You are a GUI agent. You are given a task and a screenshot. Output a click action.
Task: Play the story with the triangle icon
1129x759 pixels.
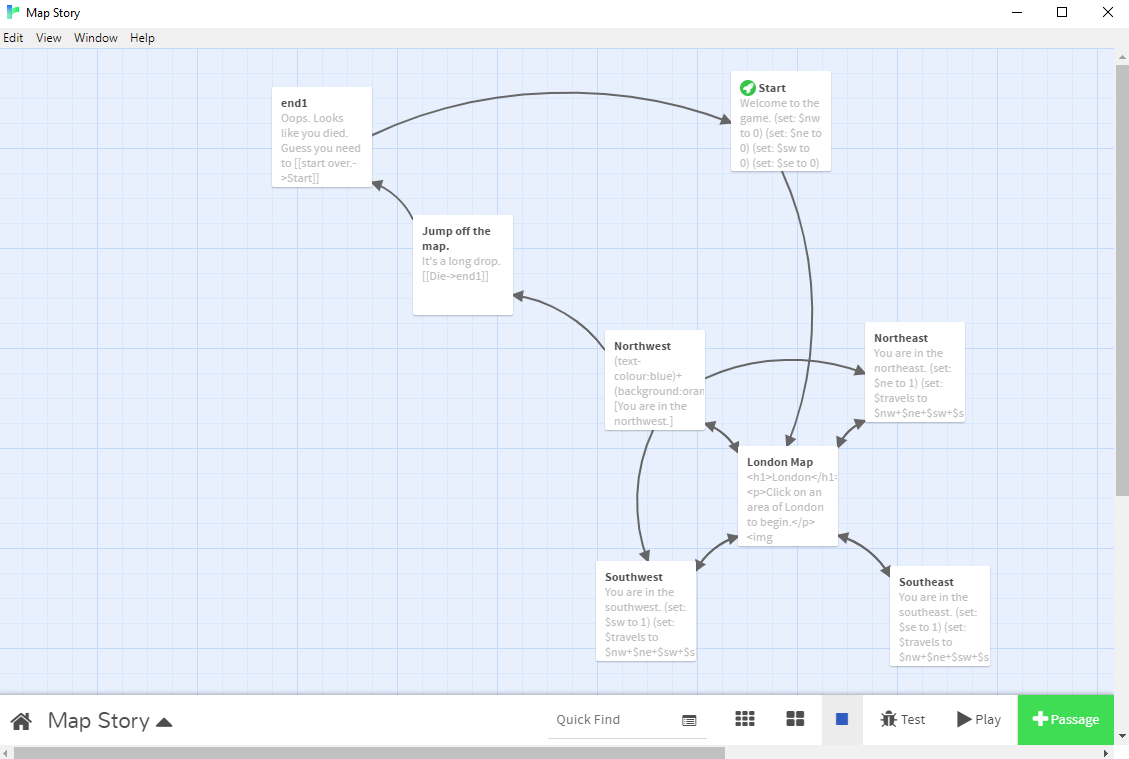[964, 719]
